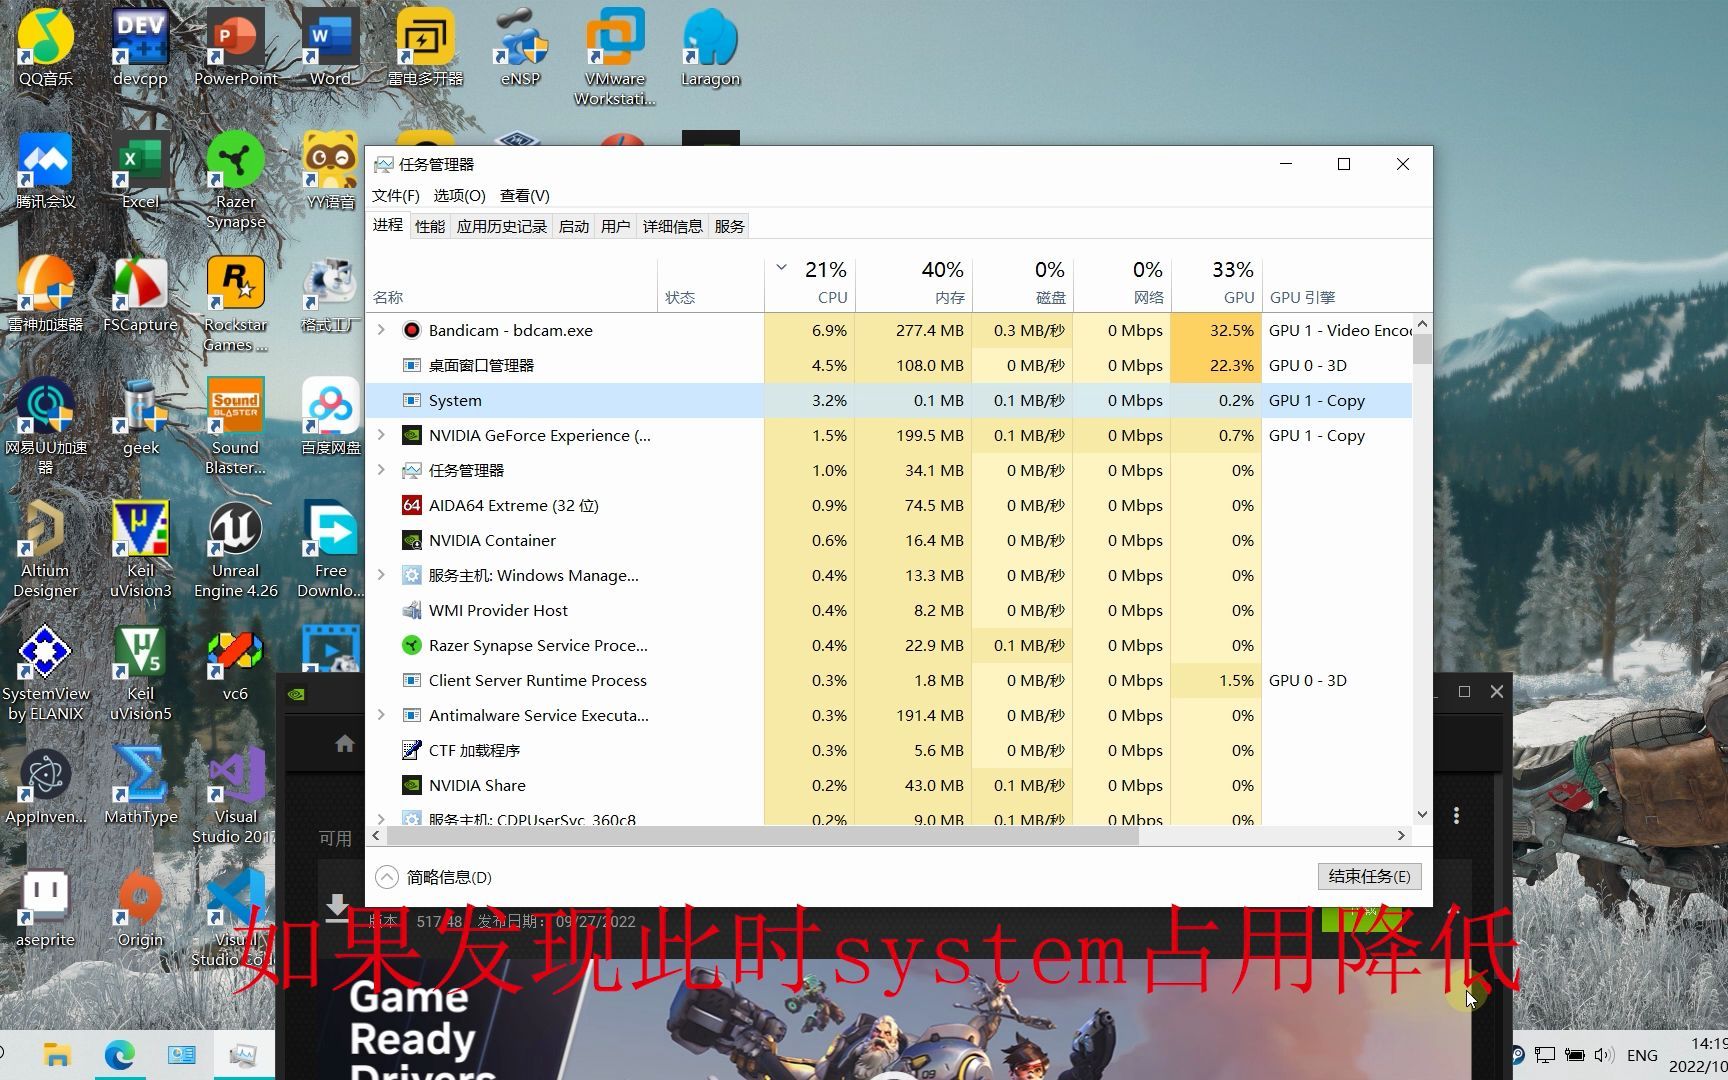Click the Task Manager taskbar icon

(x=243, y=1055)
